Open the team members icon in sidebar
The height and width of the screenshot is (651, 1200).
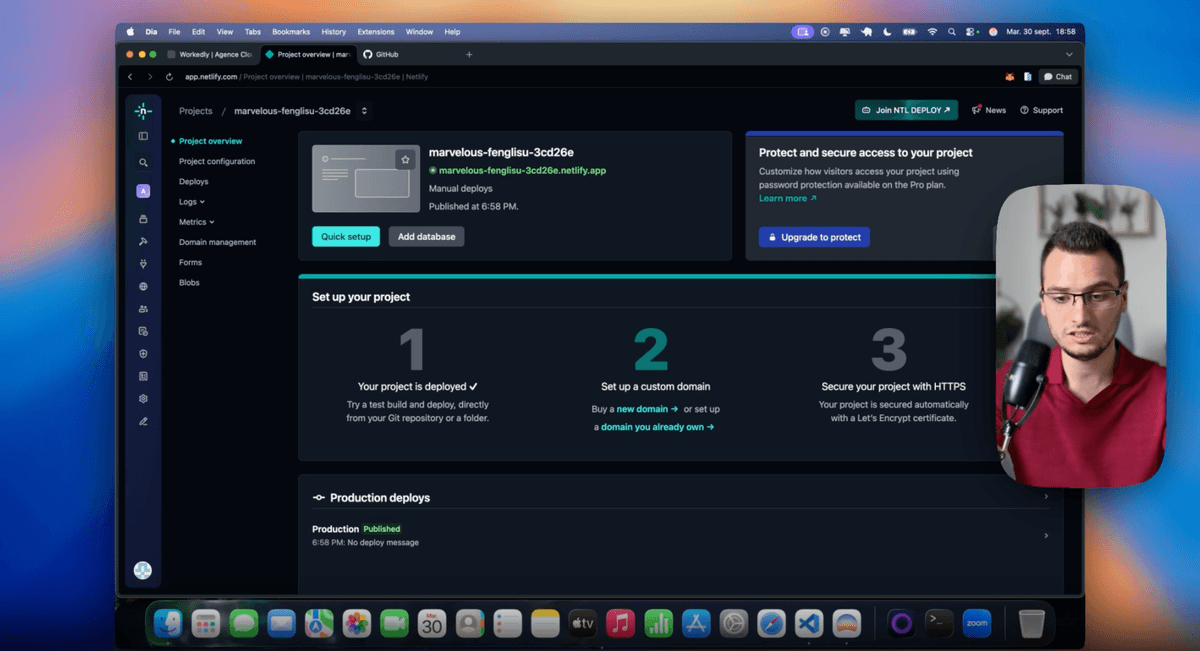pyautogui.click(x=143, y=309)
